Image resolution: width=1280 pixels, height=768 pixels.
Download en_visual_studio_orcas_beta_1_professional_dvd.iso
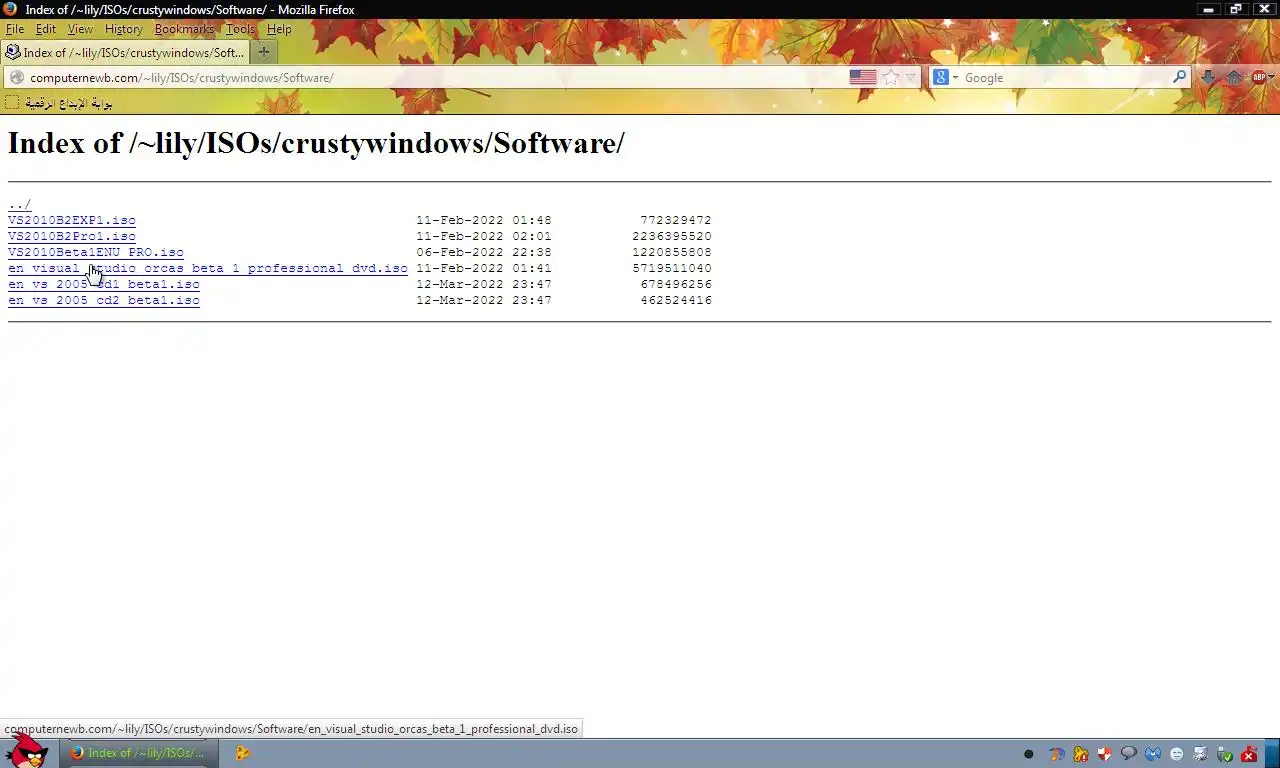point(208,268)
